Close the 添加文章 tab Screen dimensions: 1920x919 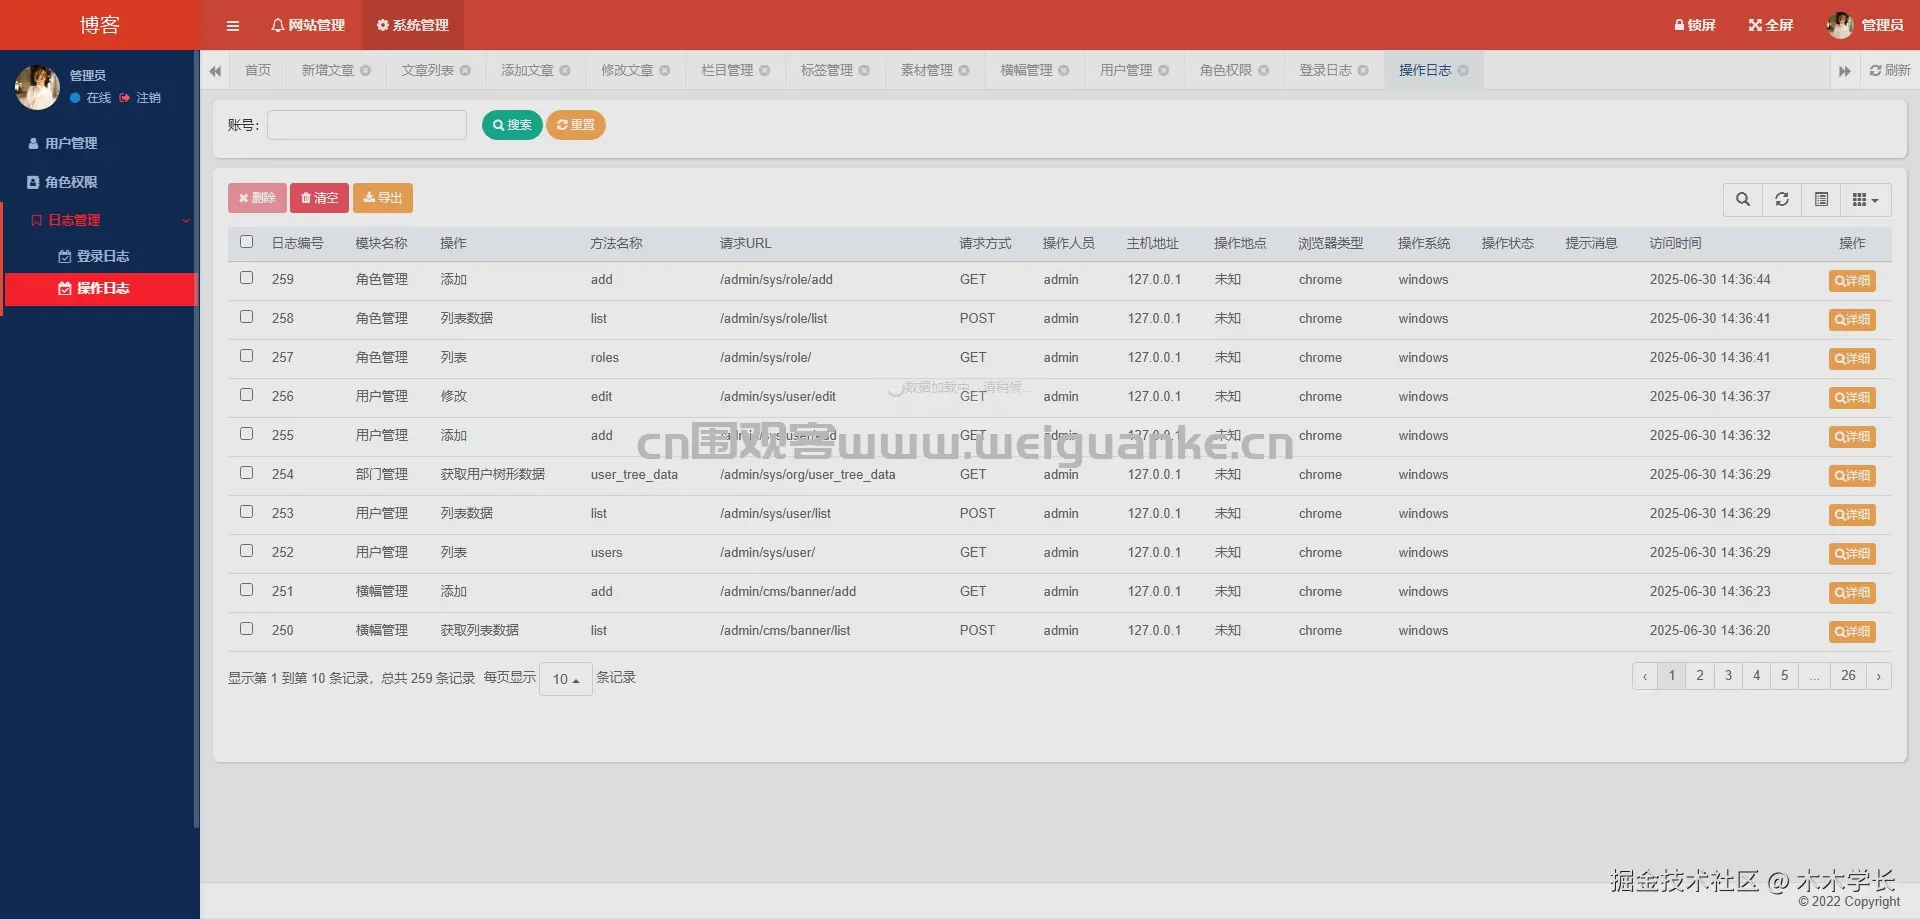pyautogui.click(x=565, y=71)
